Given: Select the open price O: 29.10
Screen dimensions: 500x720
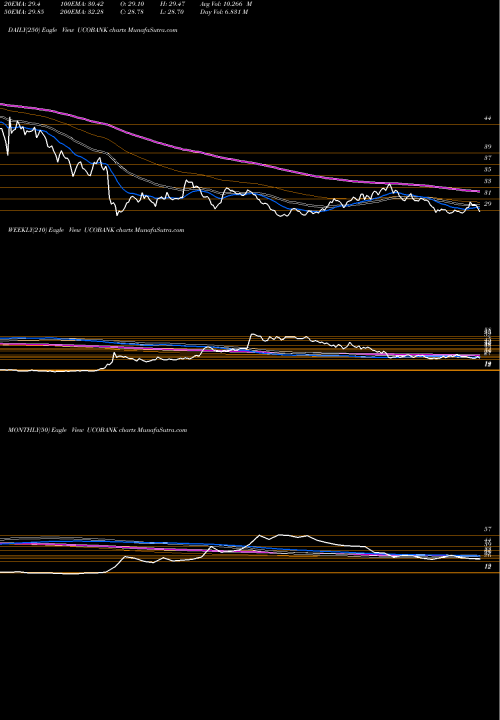Looking at the screenshot, I should click(x=131, y=4).
